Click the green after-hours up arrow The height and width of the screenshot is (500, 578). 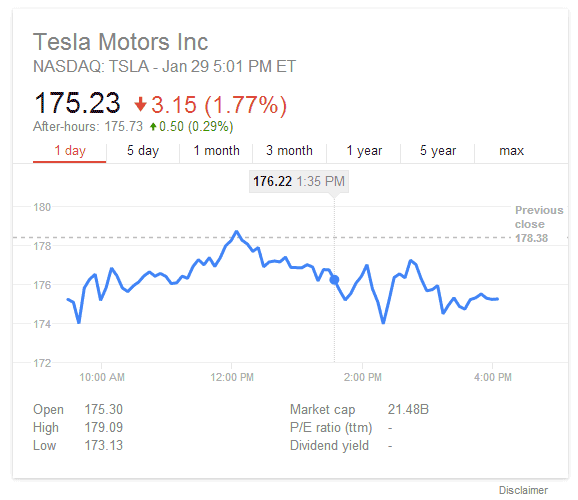coord(153,127)
